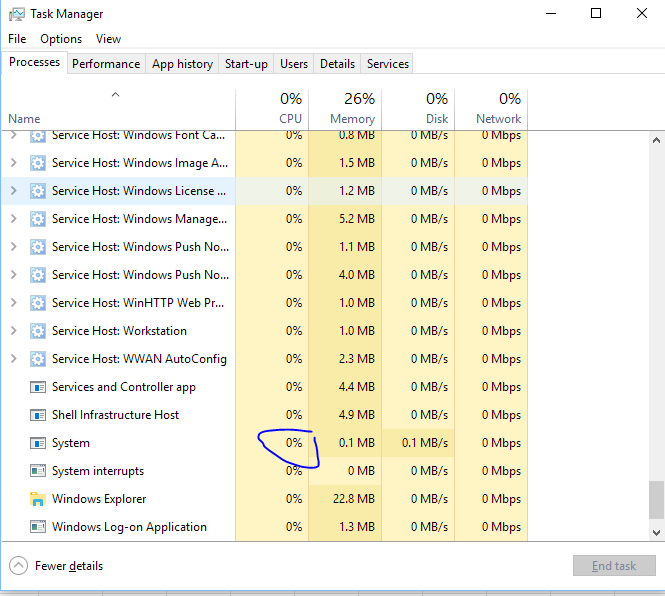Expand the 1.1 MB Windows Push No... row

coord(14,247)
